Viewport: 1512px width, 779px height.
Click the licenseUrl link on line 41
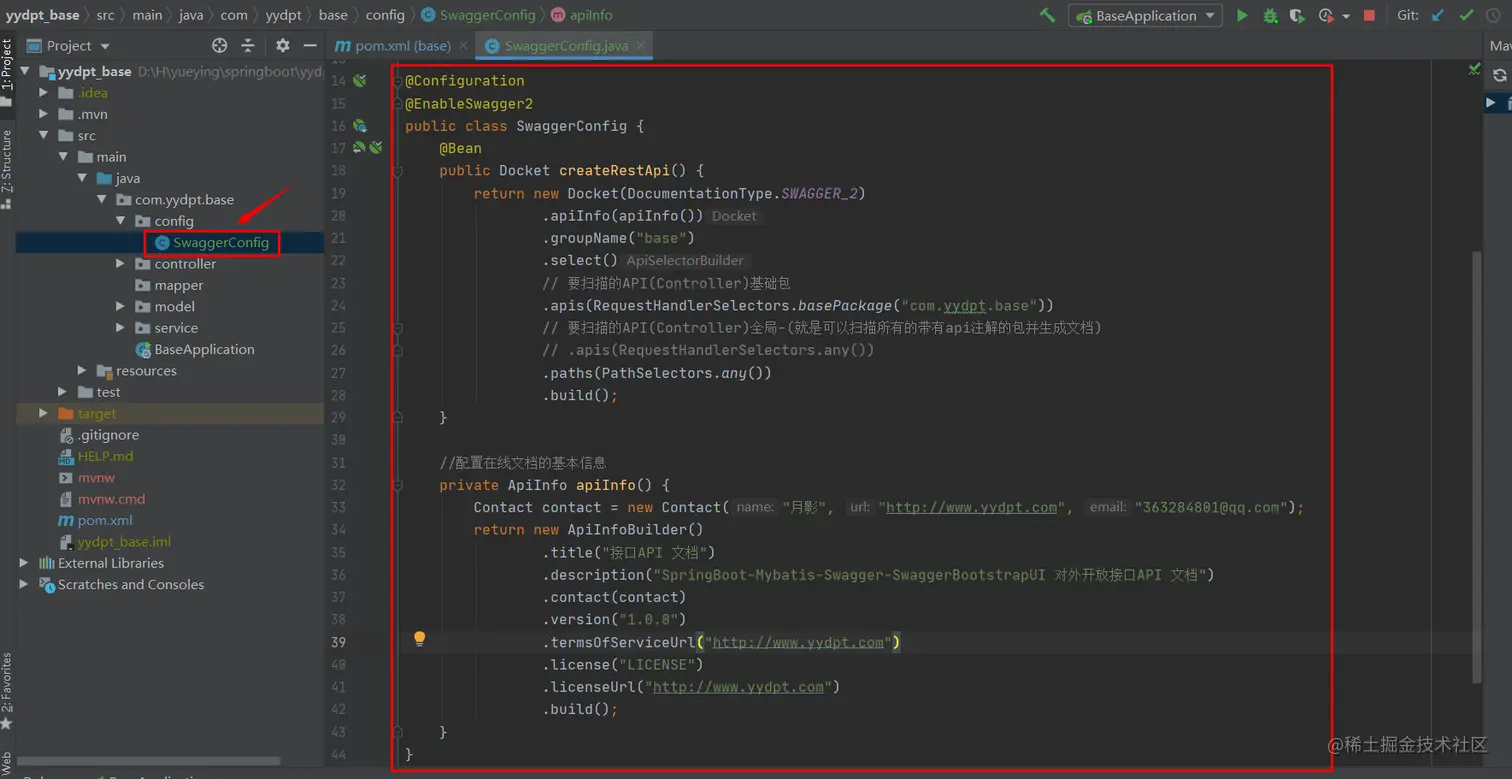click(738, 688)
